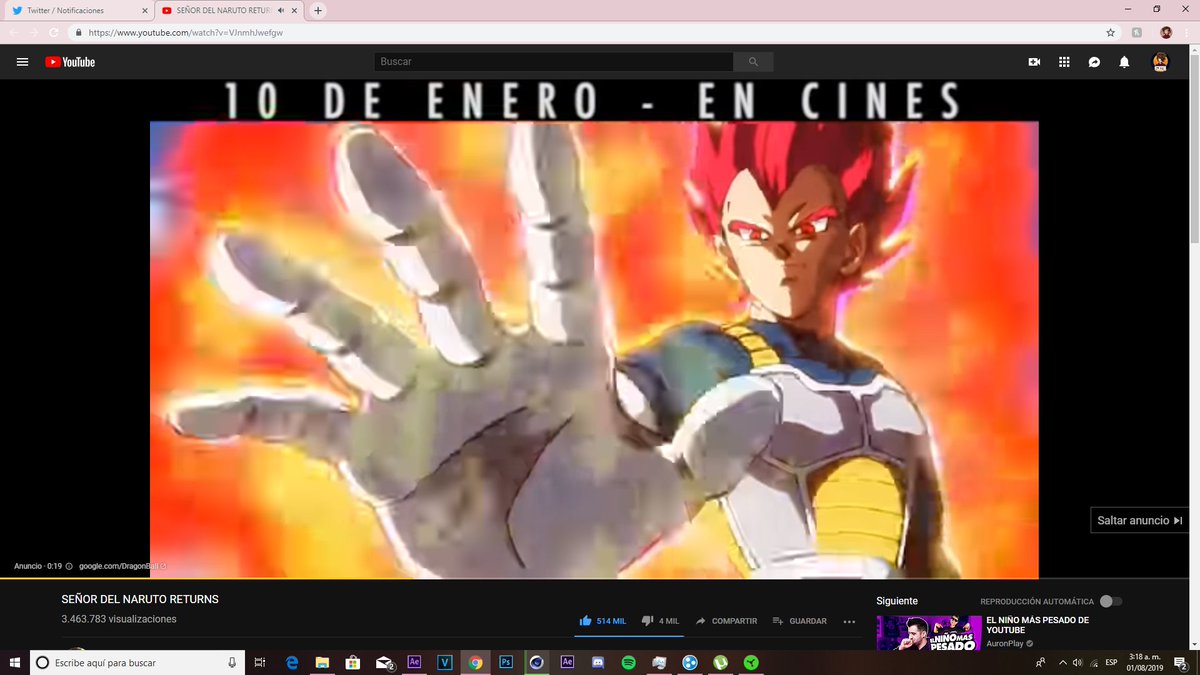
Task: Open the more actions three-dot menu under the video
Action: (849, 621)
